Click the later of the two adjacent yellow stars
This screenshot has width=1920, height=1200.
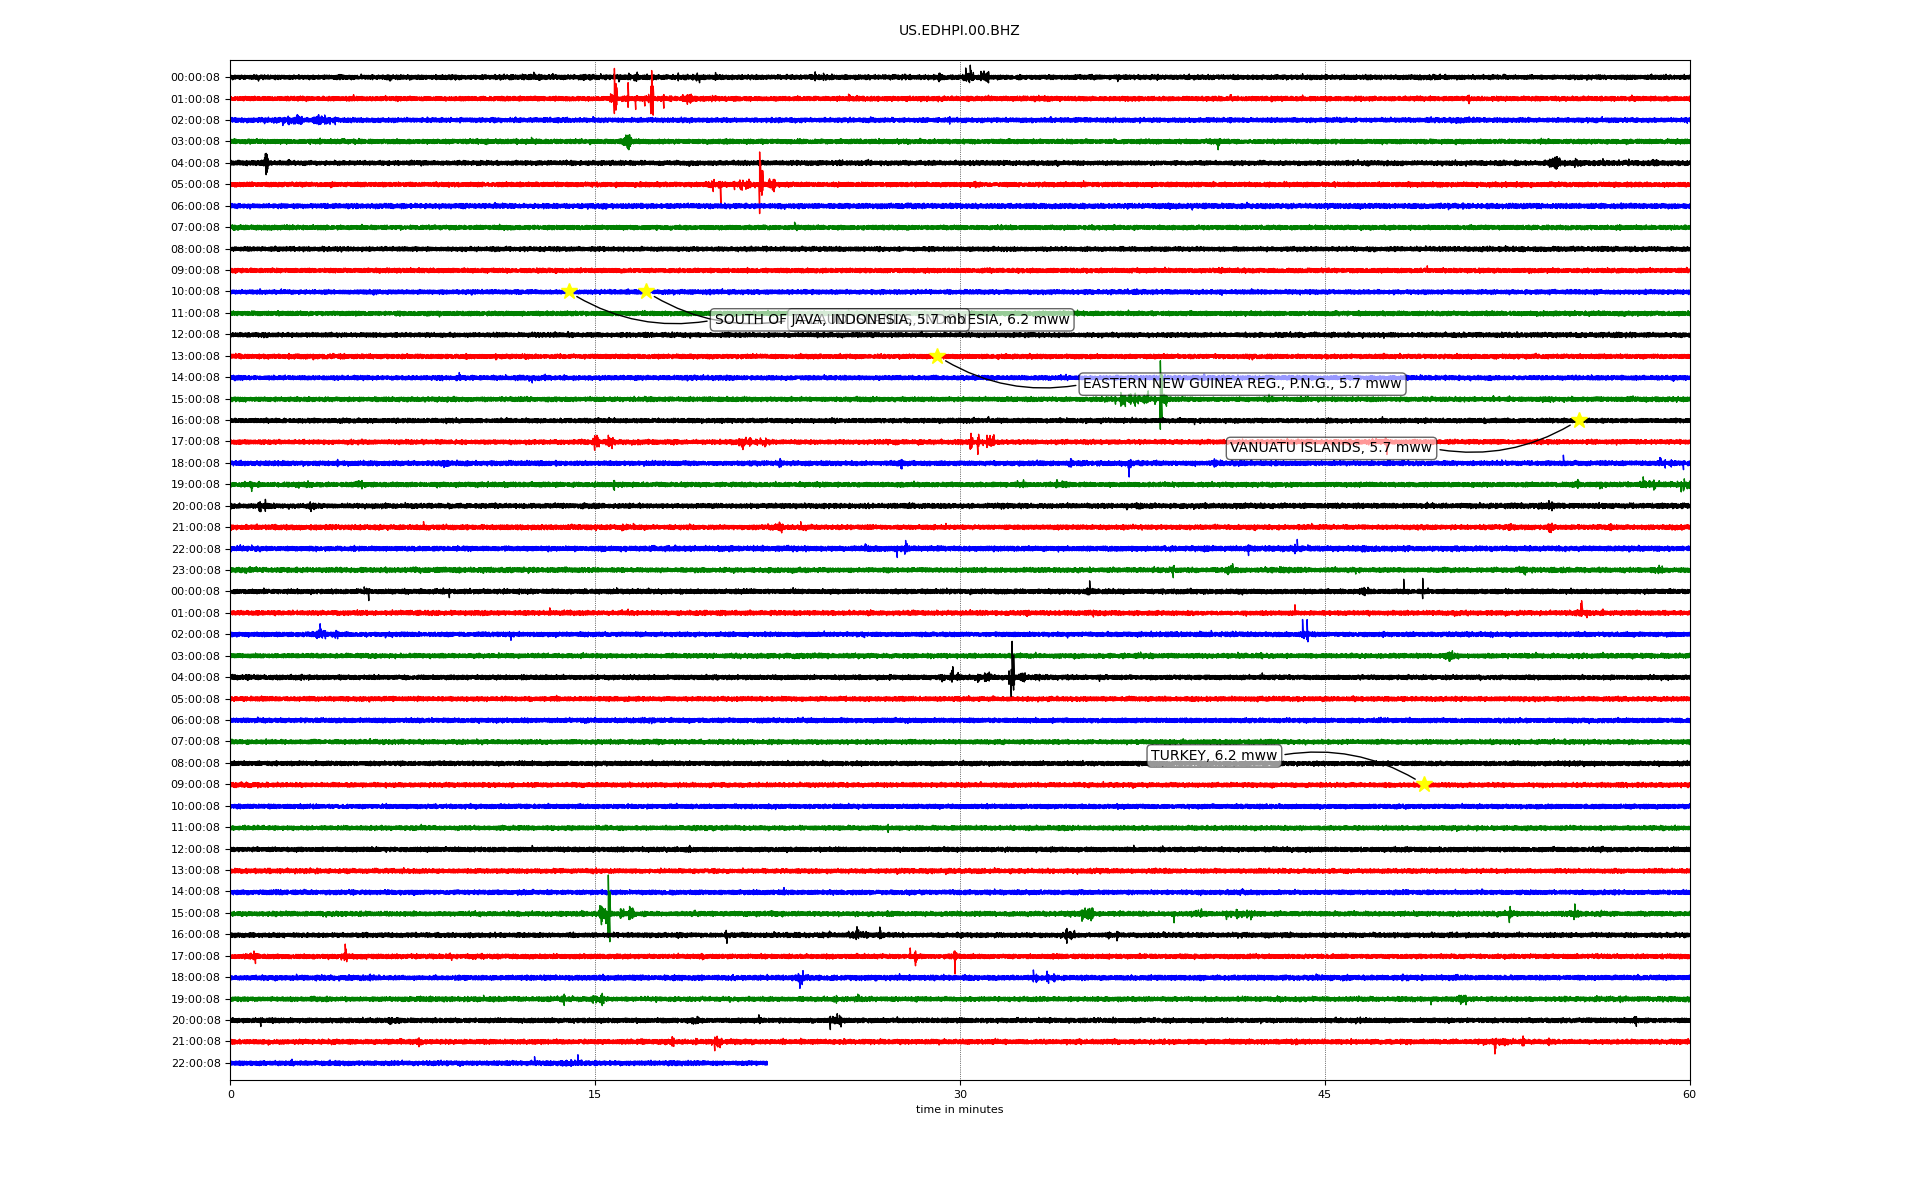pyautogui.click(x=646, y=291)
